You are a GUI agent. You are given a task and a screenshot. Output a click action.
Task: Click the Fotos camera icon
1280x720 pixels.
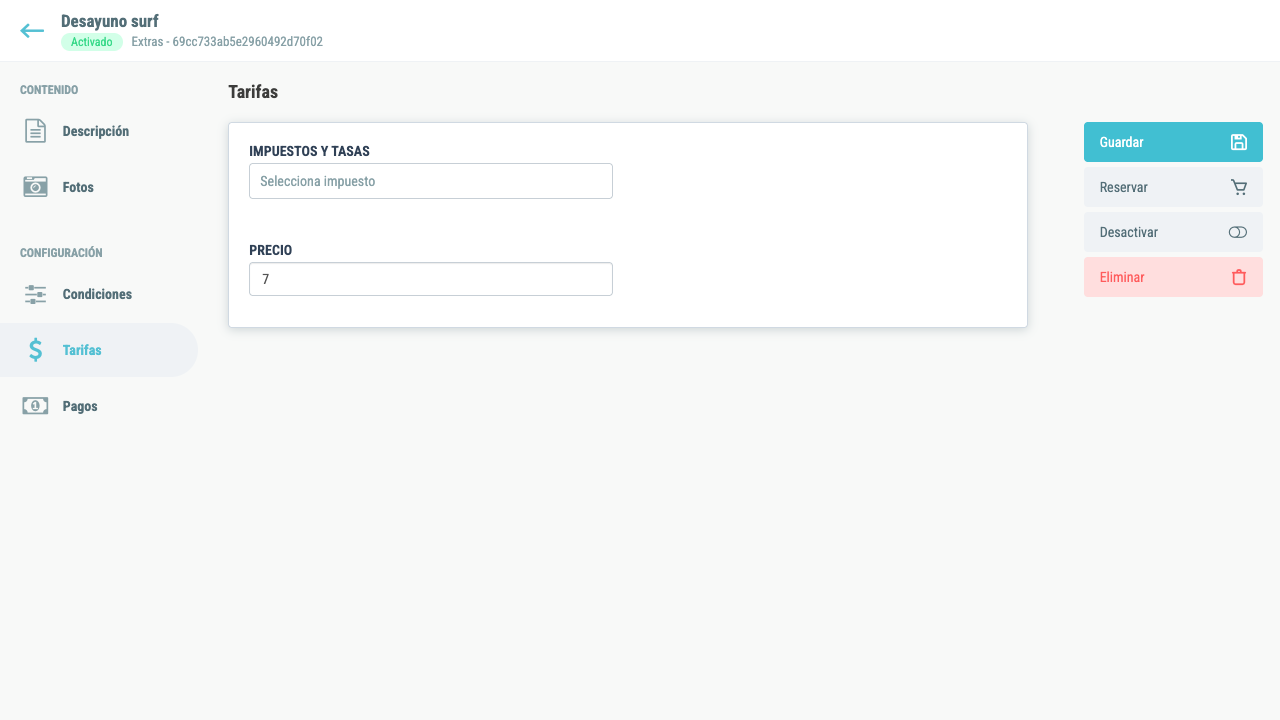[x=35, y=187]
